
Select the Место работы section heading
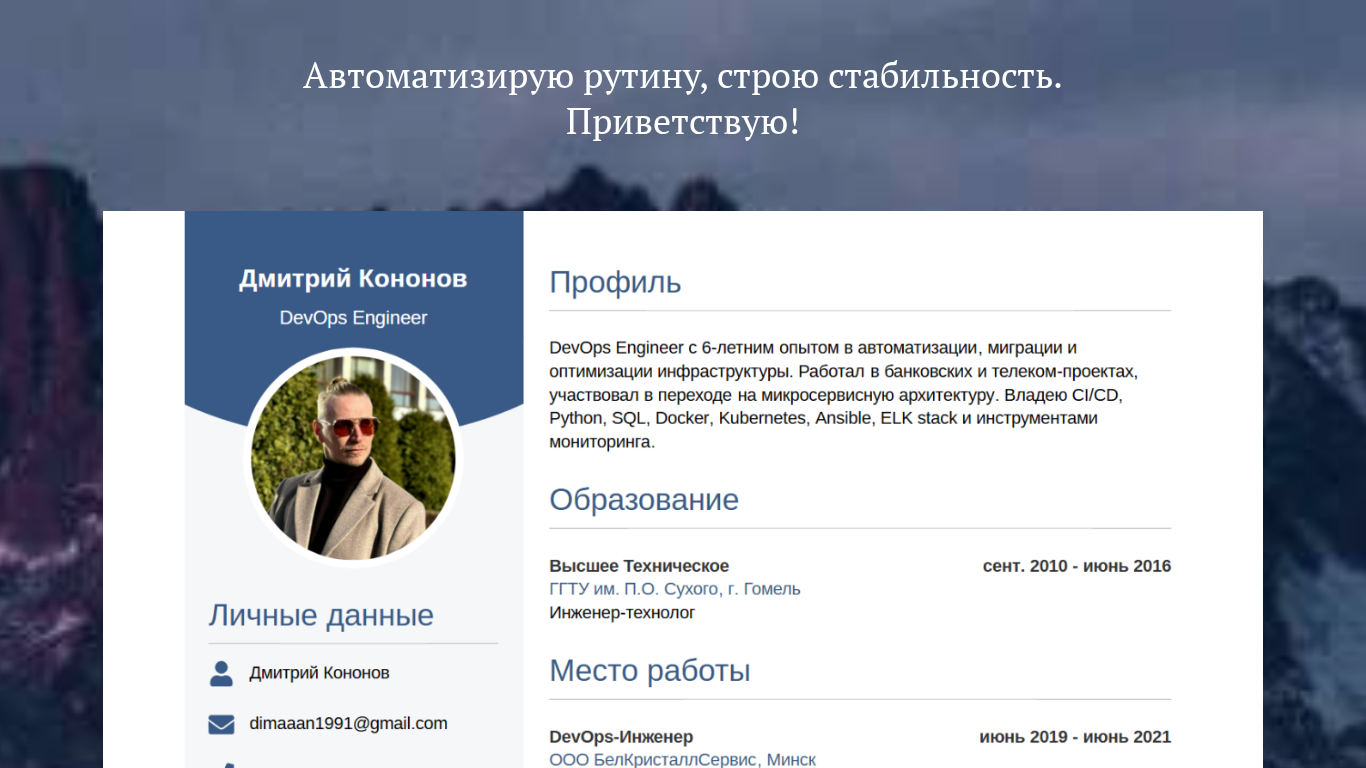650,671
